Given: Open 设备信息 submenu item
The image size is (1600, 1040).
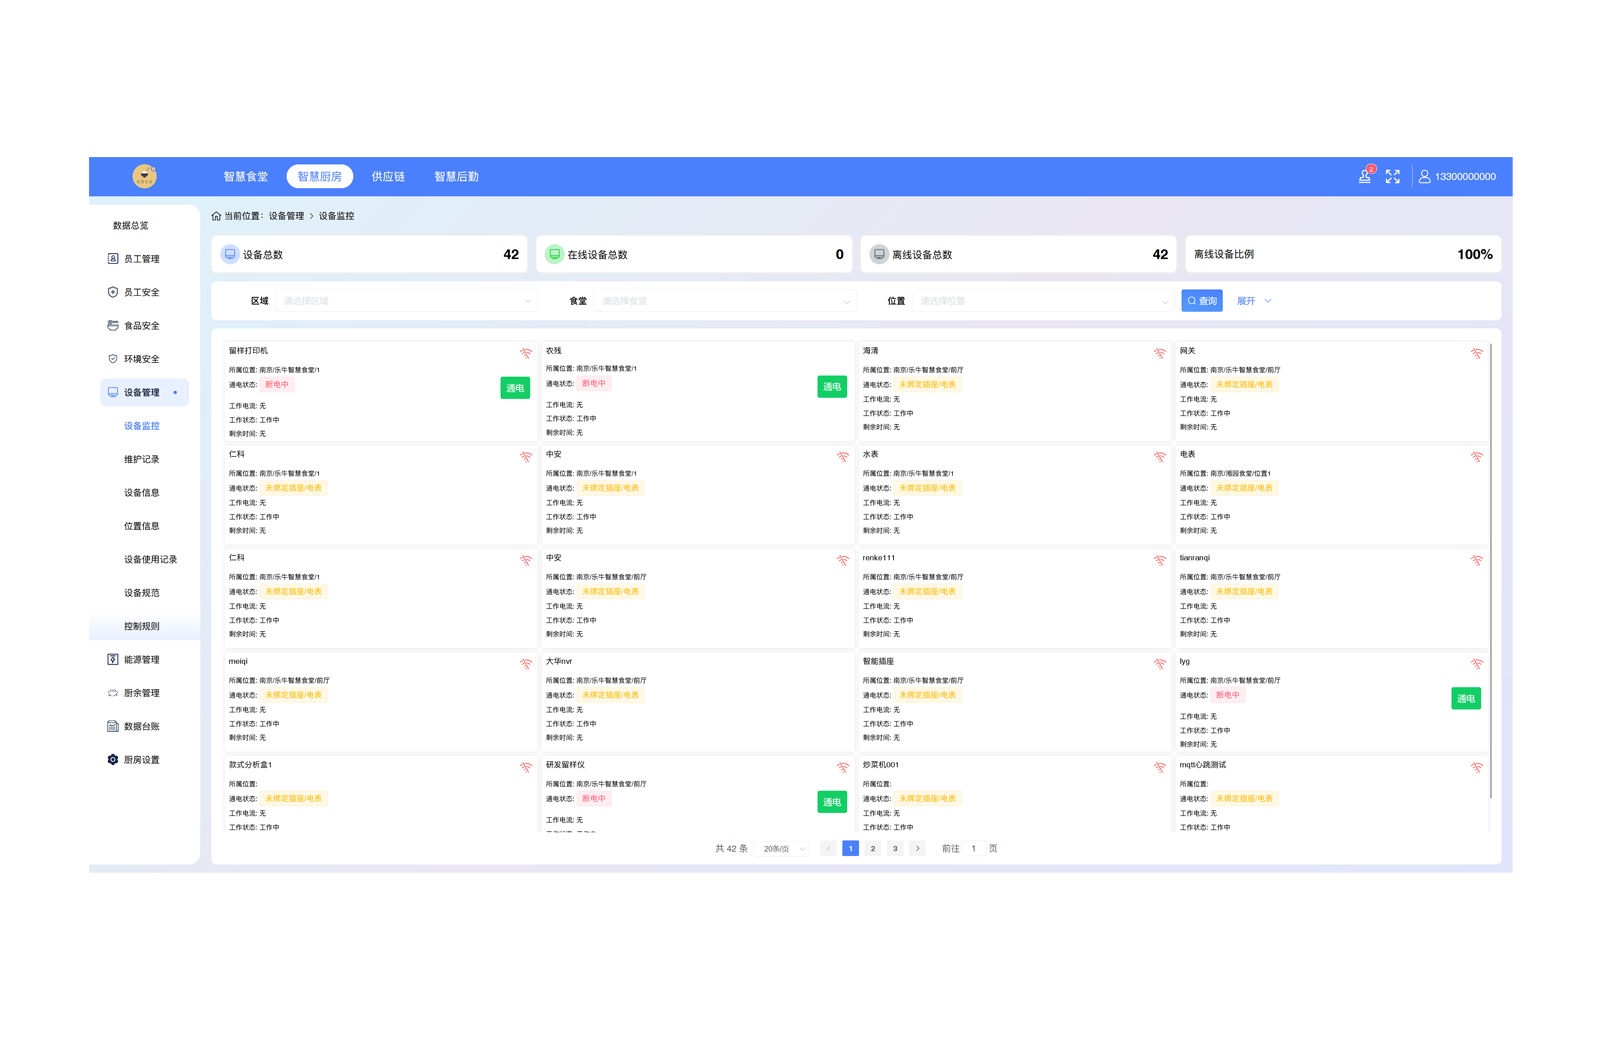Looking at the screenshot, I should (142, 493).
